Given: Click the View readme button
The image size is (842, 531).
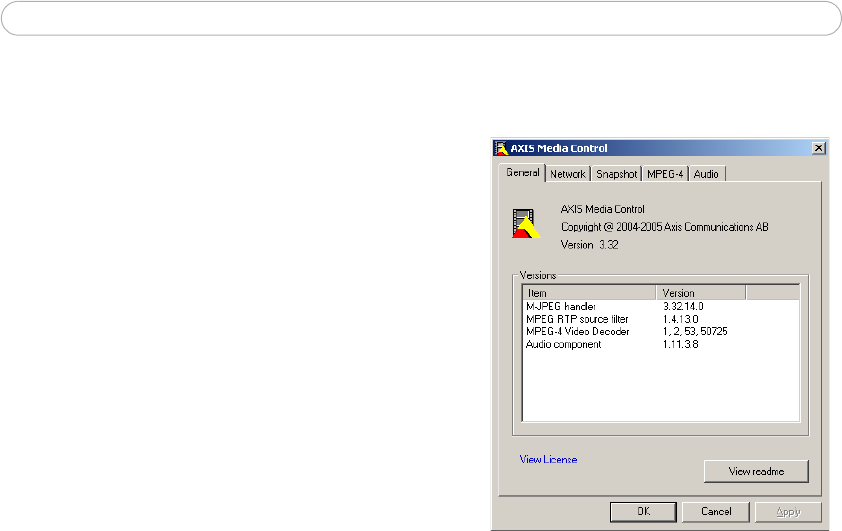Looking at the screenshot, I should click(x=756, y=471).
